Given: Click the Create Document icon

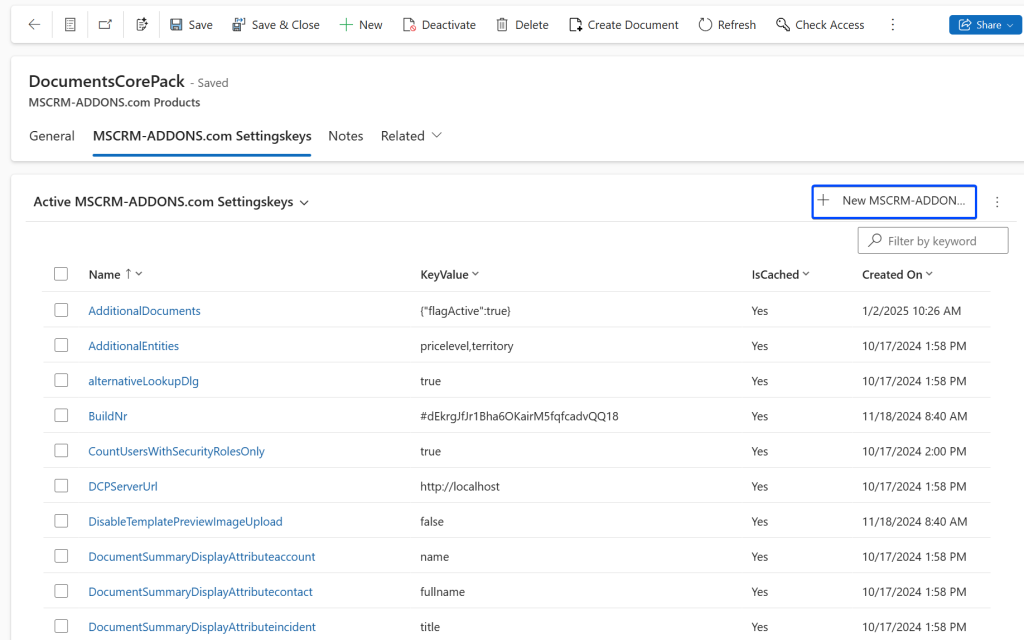Looking at the screenshot, I should point(575,25).
